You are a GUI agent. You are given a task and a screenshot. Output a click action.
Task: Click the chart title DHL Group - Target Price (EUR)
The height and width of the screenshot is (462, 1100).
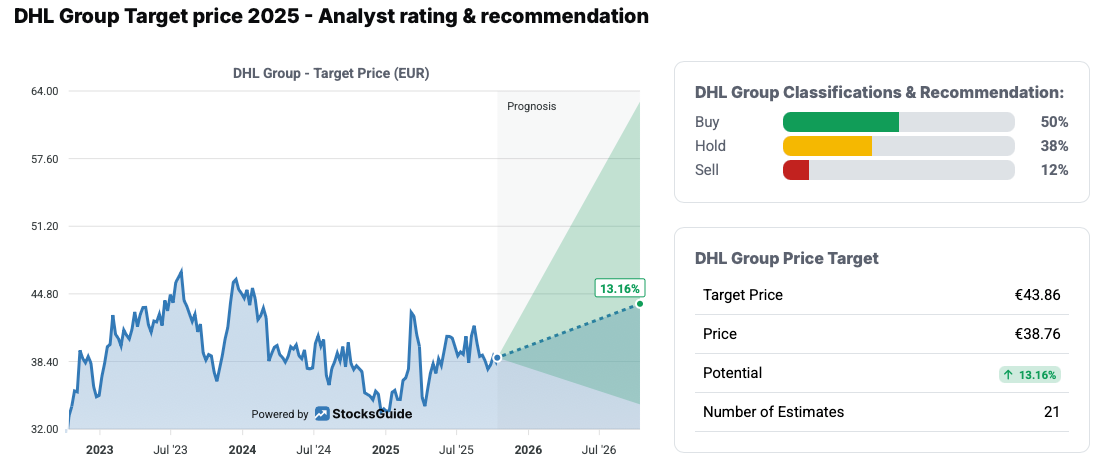click(x=331, y=73)
